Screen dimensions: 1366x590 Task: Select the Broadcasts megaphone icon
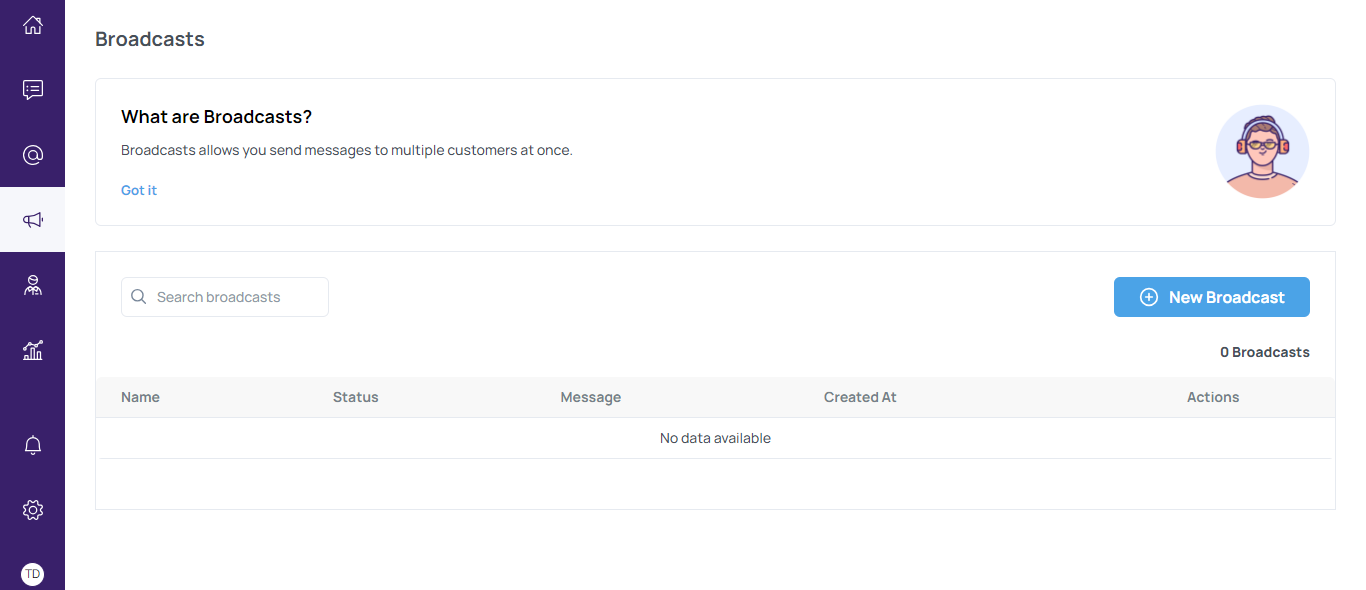[33, 220]
